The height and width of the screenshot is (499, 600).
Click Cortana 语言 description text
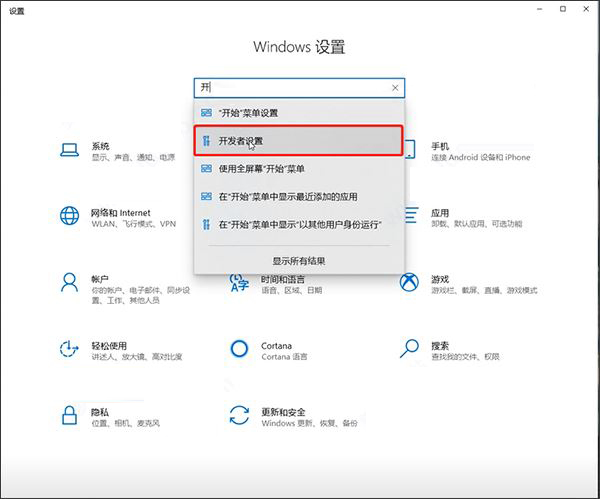point(284,357)
